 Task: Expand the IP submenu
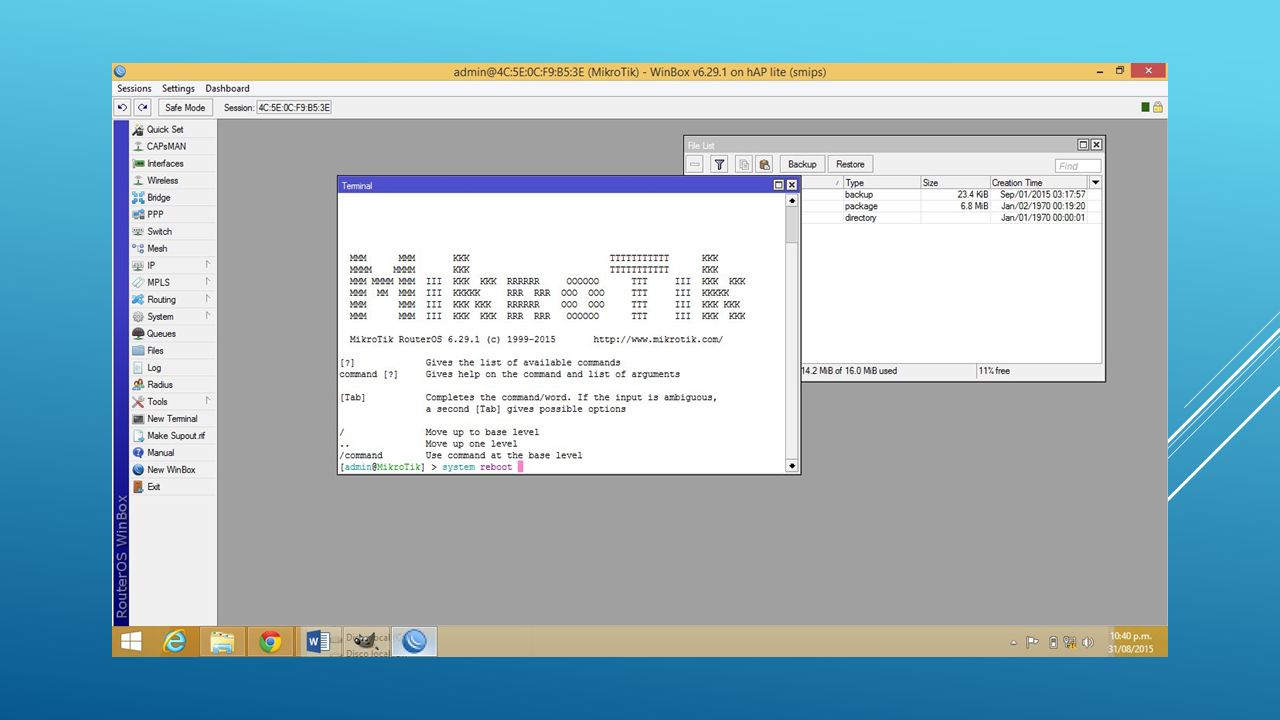173,265
